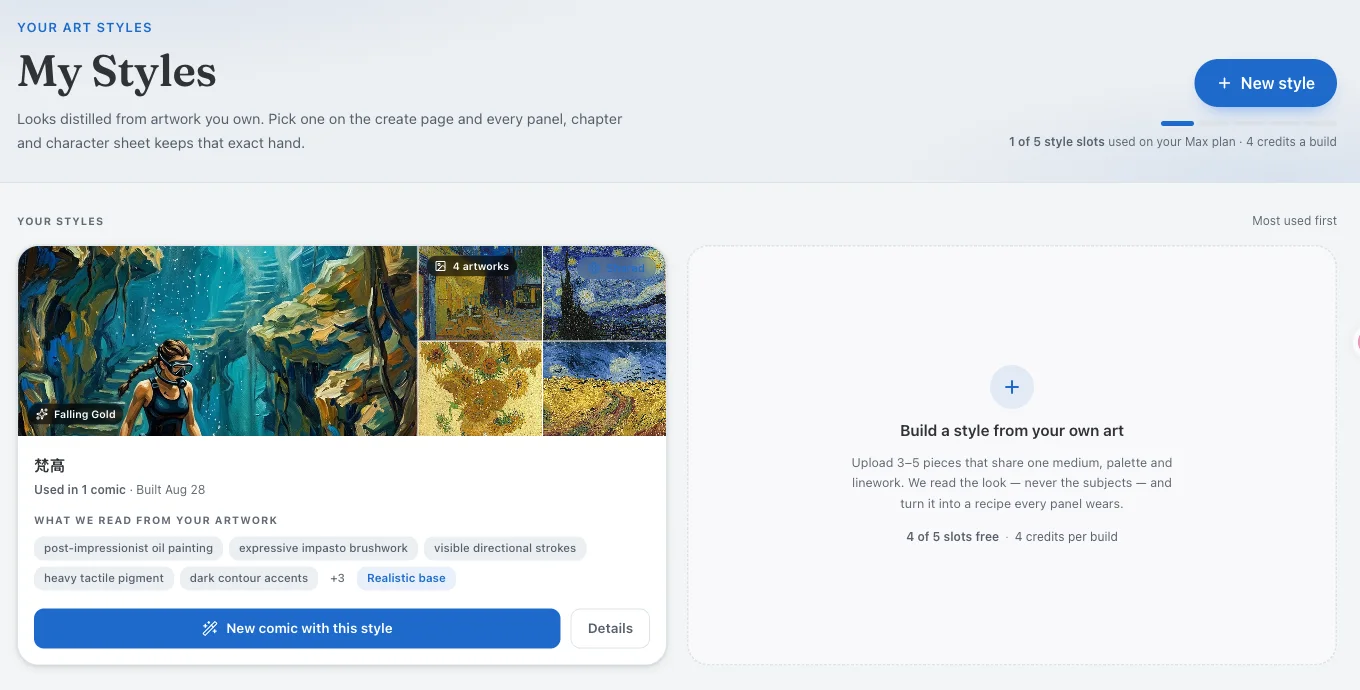Click the plus circle to build a style
The image size is (1360, 690).
(x=1012, y=387)
